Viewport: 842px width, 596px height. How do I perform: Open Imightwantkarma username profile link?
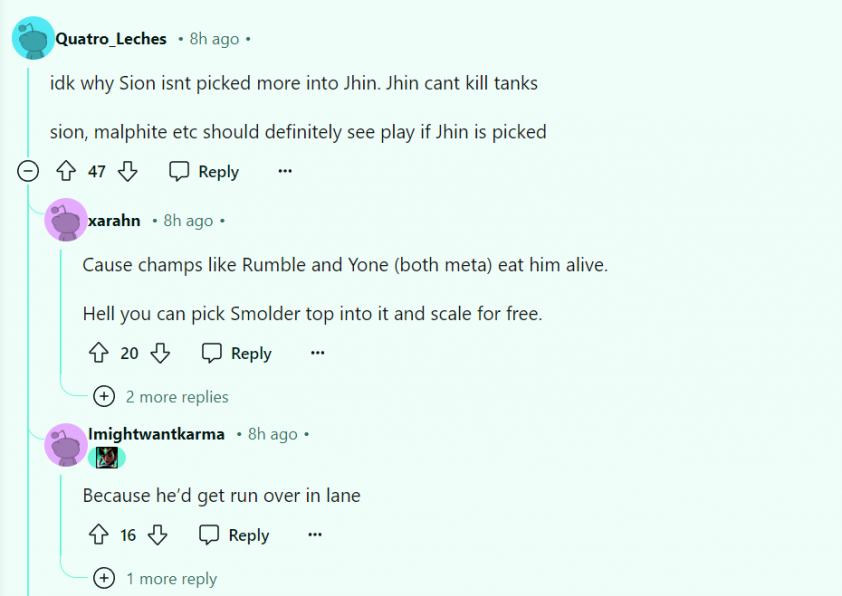(156, 434)
